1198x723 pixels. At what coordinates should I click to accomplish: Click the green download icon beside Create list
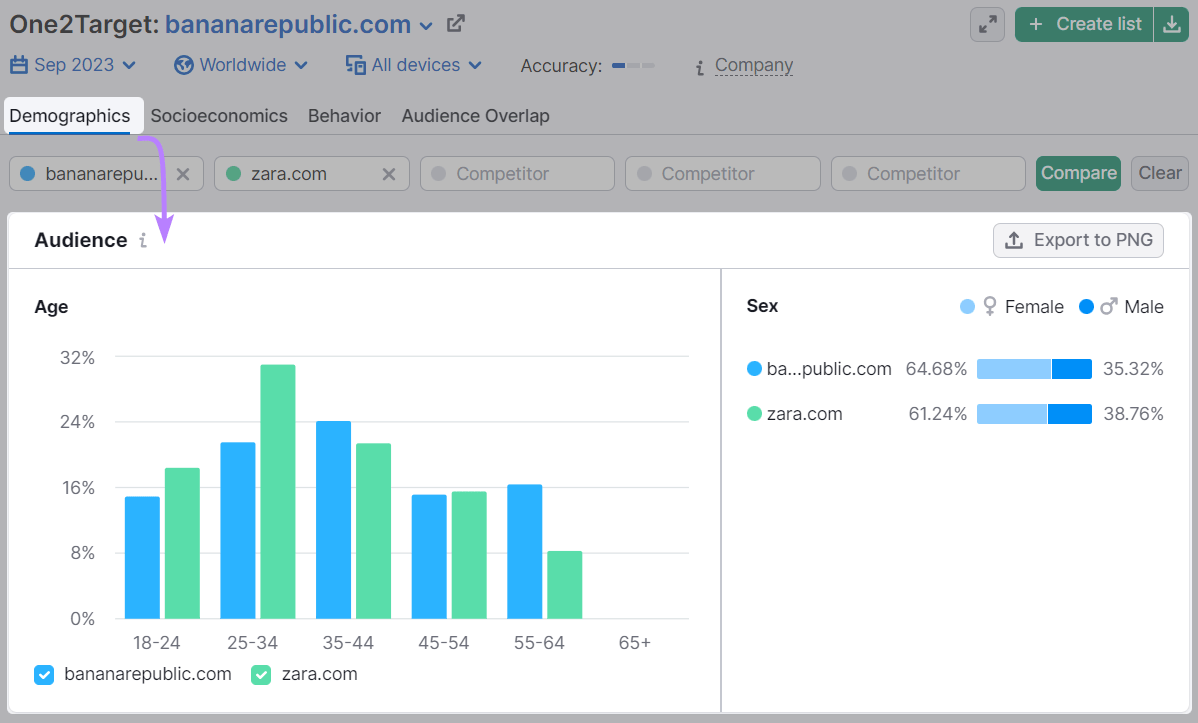coord(1171,23)
